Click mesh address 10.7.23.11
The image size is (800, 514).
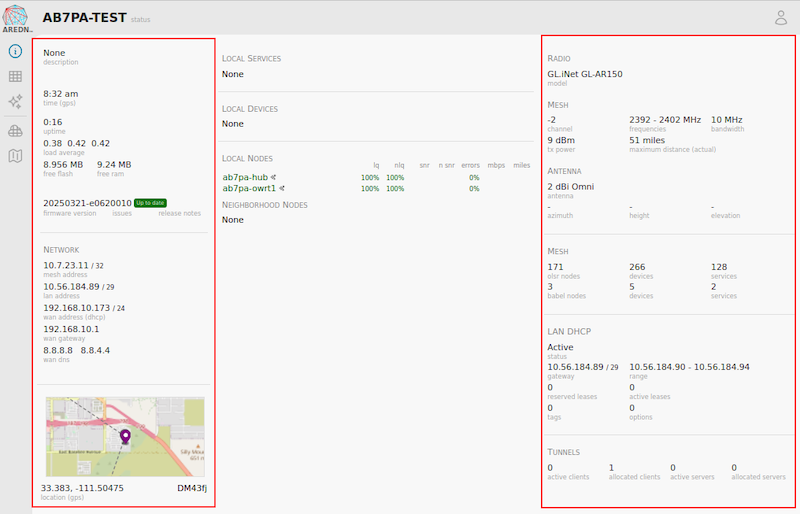tap(66, 265)
